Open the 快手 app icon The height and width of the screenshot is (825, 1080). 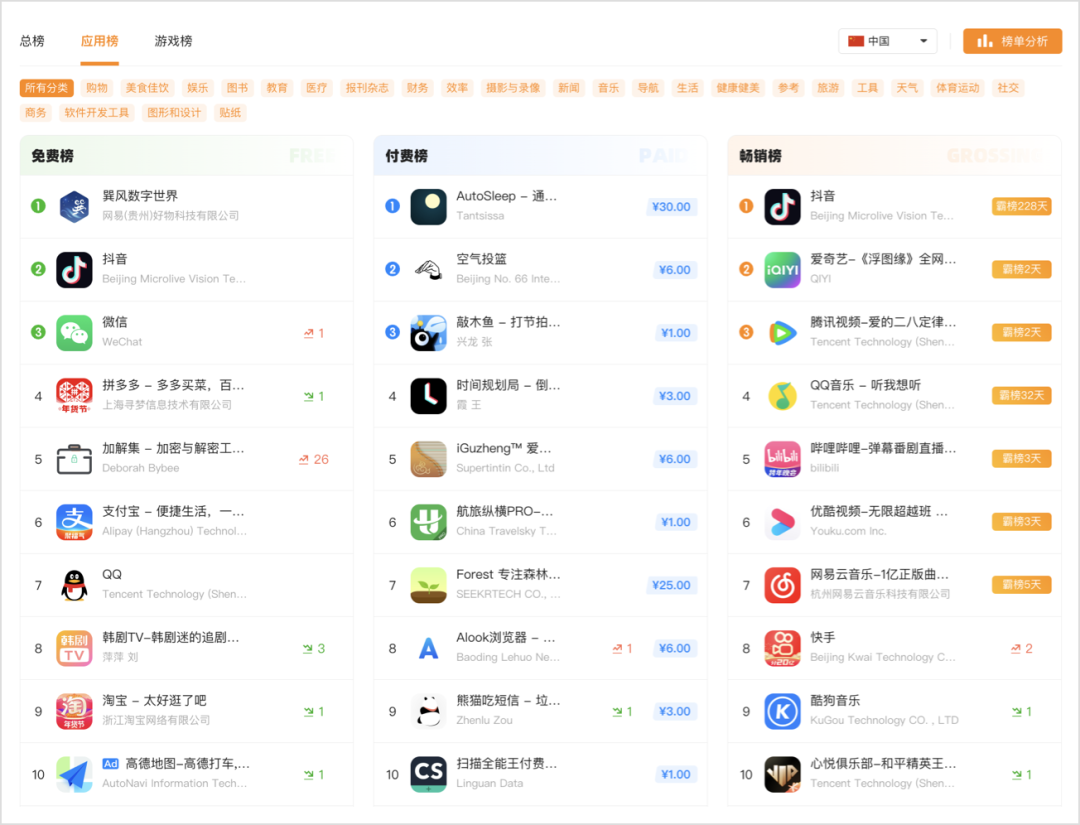coord(782,649)
